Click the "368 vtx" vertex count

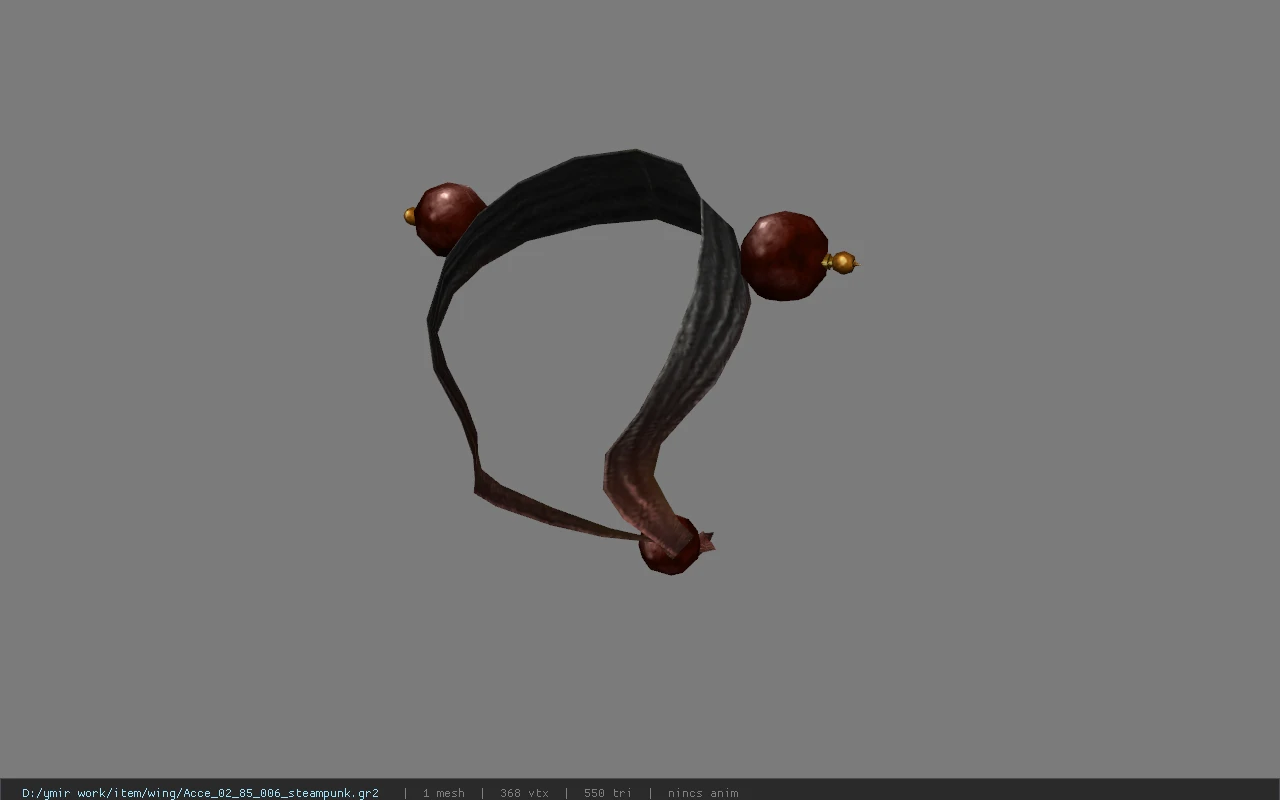[x=524, y=793]
